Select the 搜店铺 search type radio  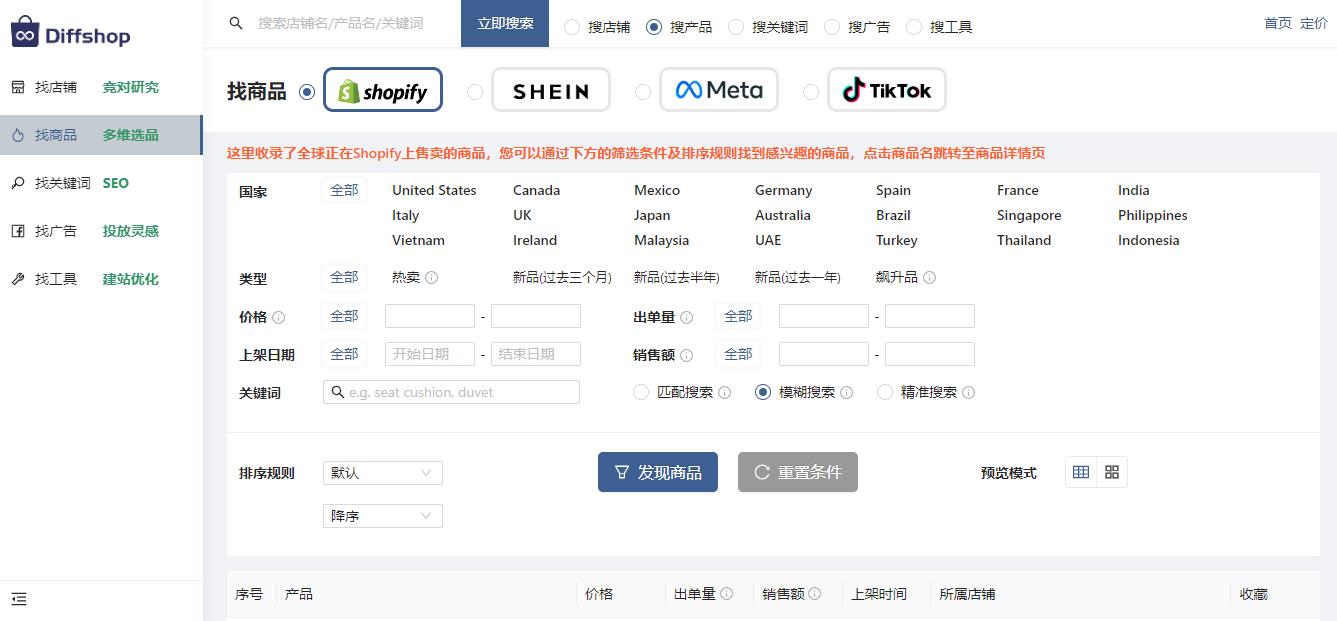[572, 27]
